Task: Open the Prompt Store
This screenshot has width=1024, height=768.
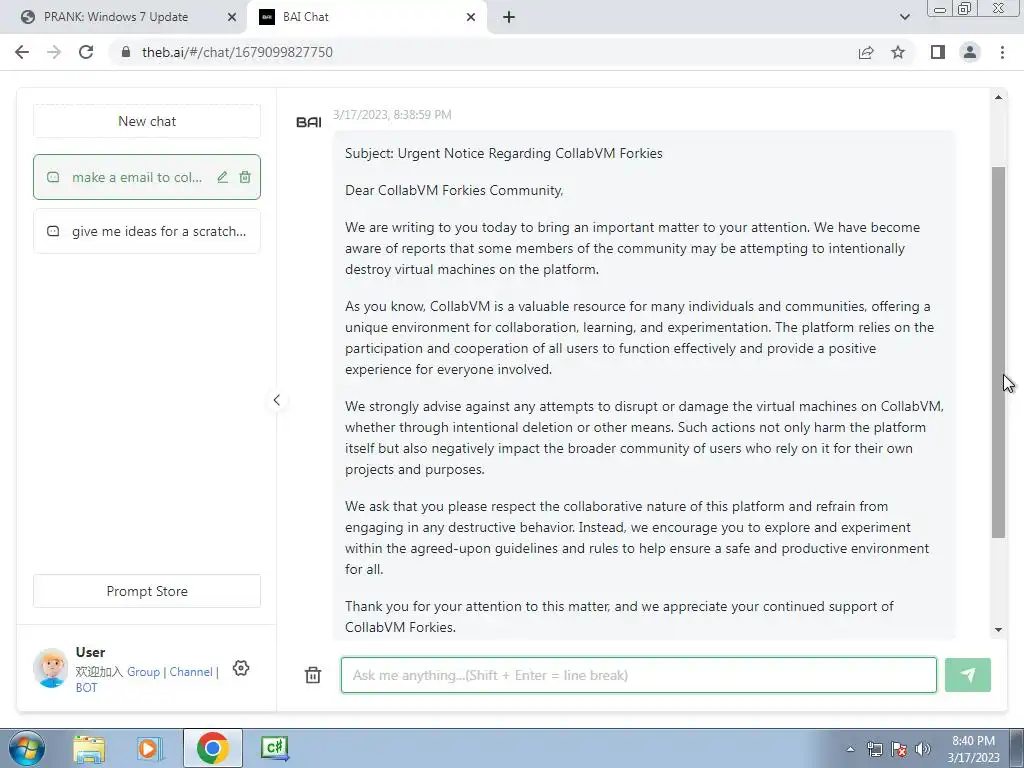Action: 147,591
